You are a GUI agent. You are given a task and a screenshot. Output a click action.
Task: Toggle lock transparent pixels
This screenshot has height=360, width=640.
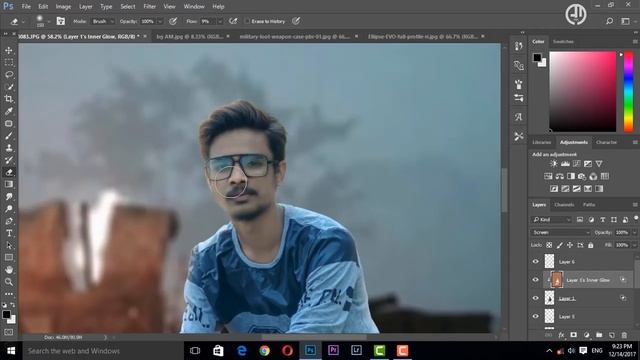pos(549,245)
